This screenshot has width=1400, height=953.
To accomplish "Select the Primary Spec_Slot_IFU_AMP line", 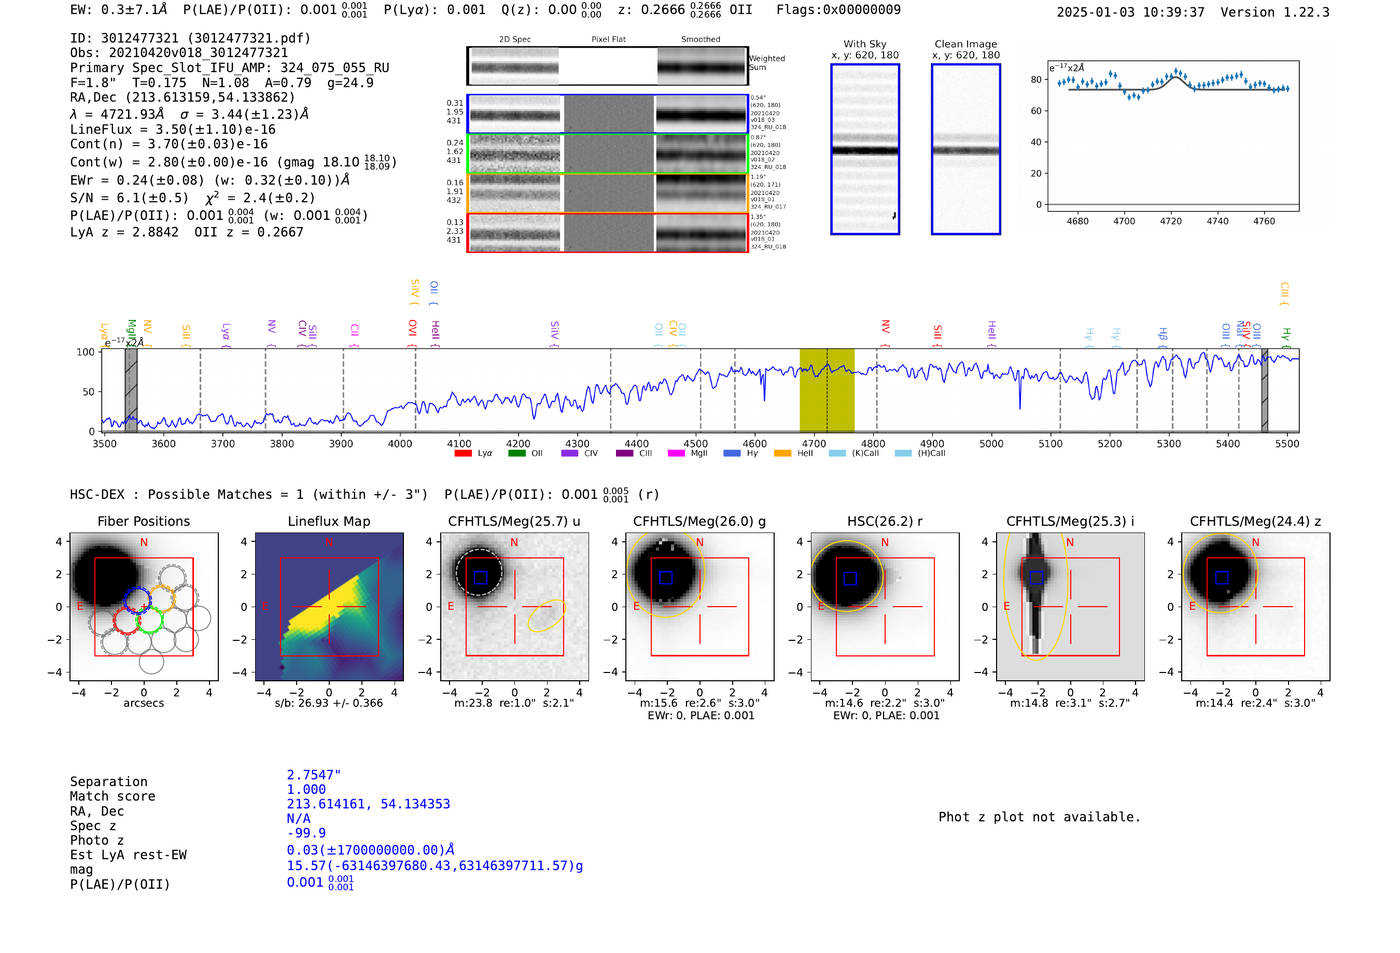I will click(230, 68).
